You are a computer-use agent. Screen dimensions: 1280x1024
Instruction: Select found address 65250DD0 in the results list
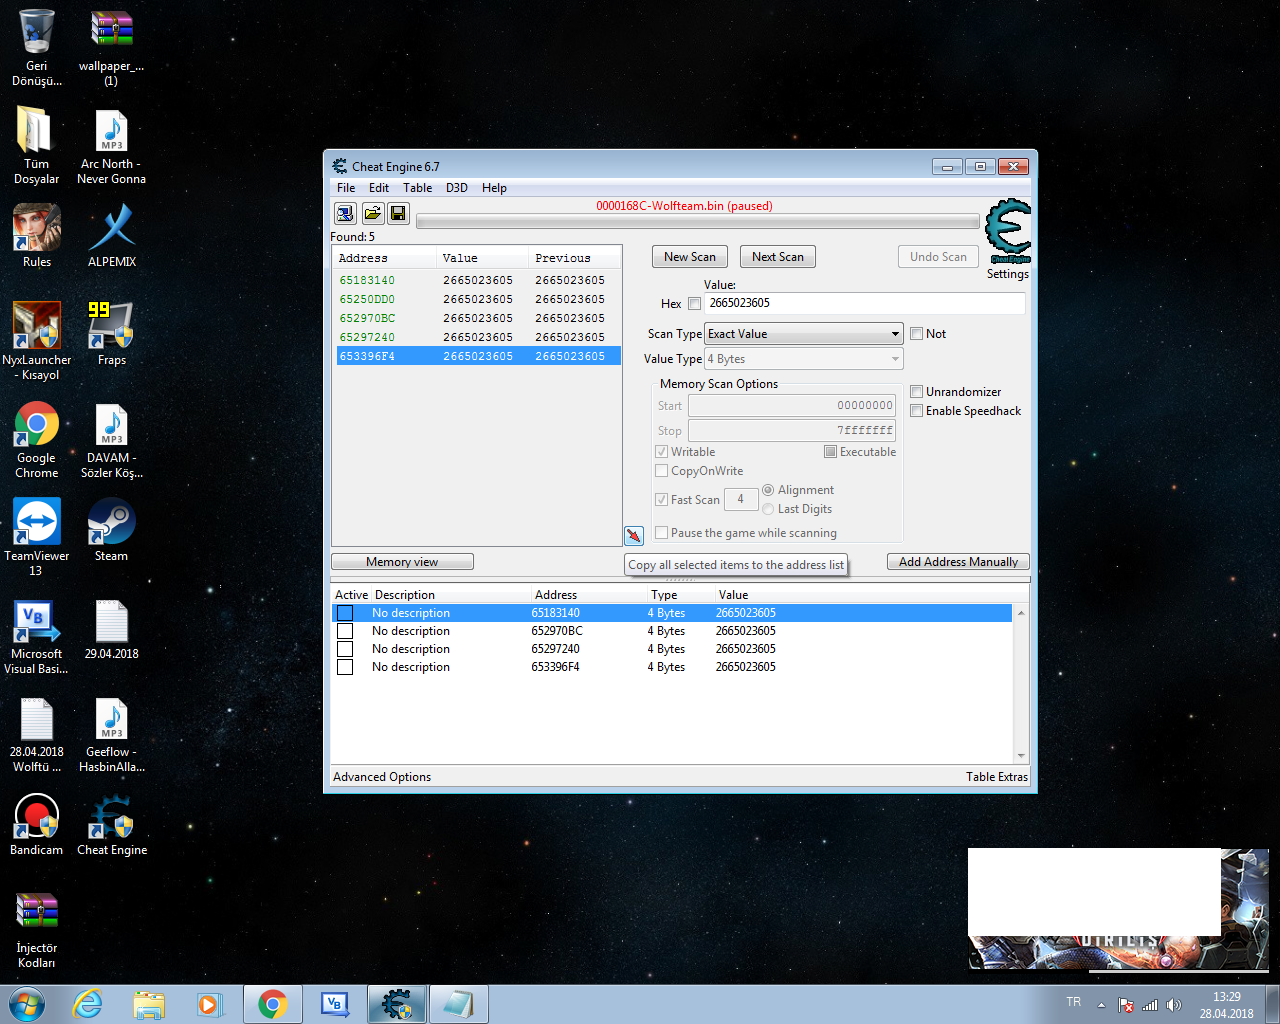click(x=478, y=299)
